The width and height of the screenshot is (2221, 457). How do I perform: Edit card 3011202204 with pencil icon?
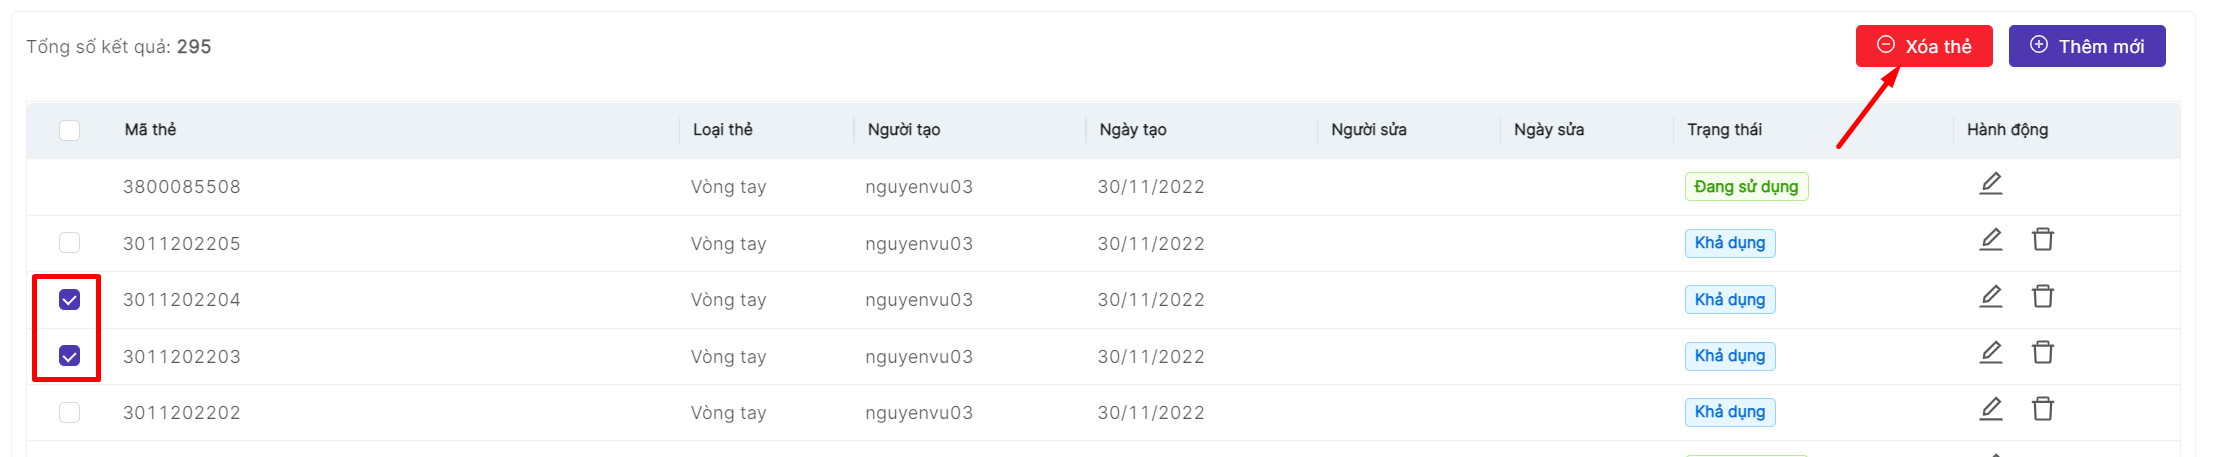point(1990,297)
